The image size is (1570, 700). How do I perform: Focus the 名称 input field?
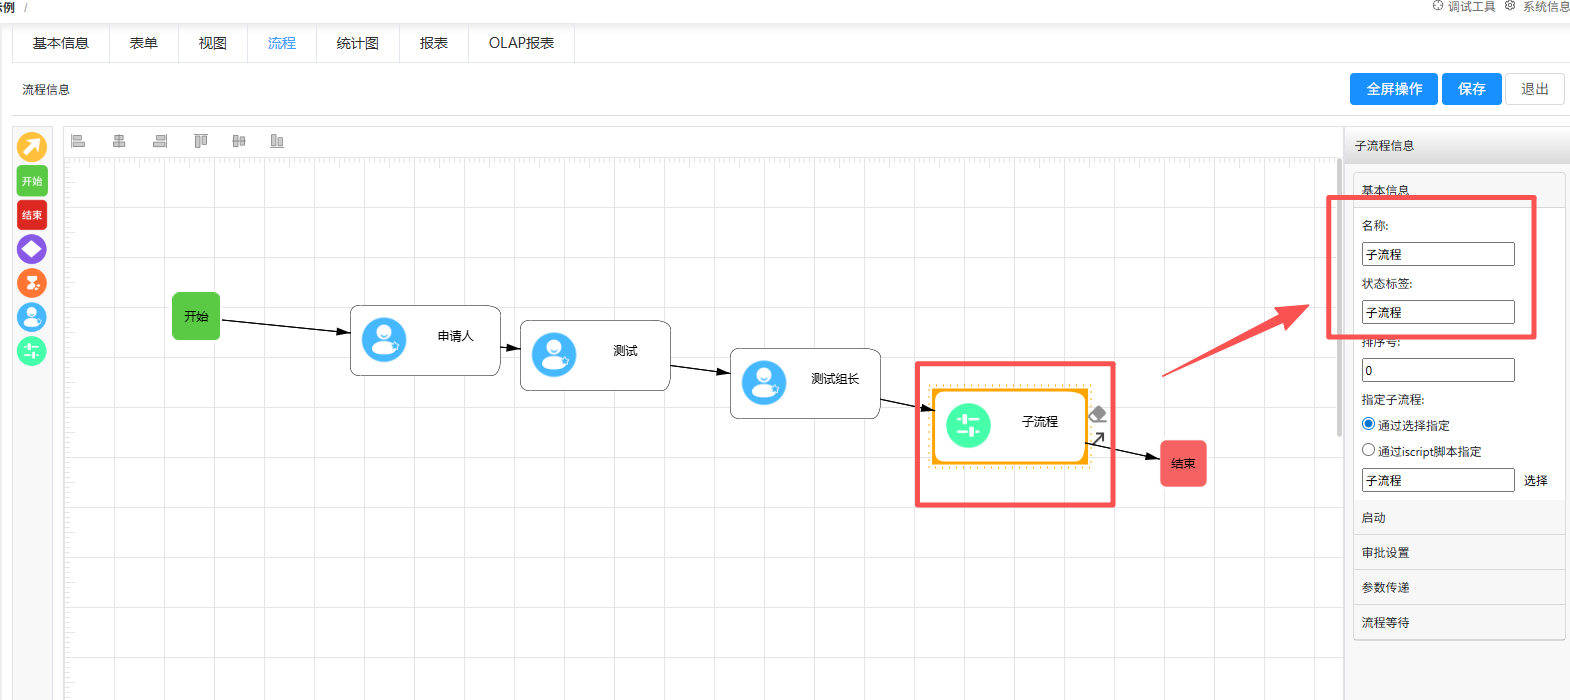point(1438,254)
